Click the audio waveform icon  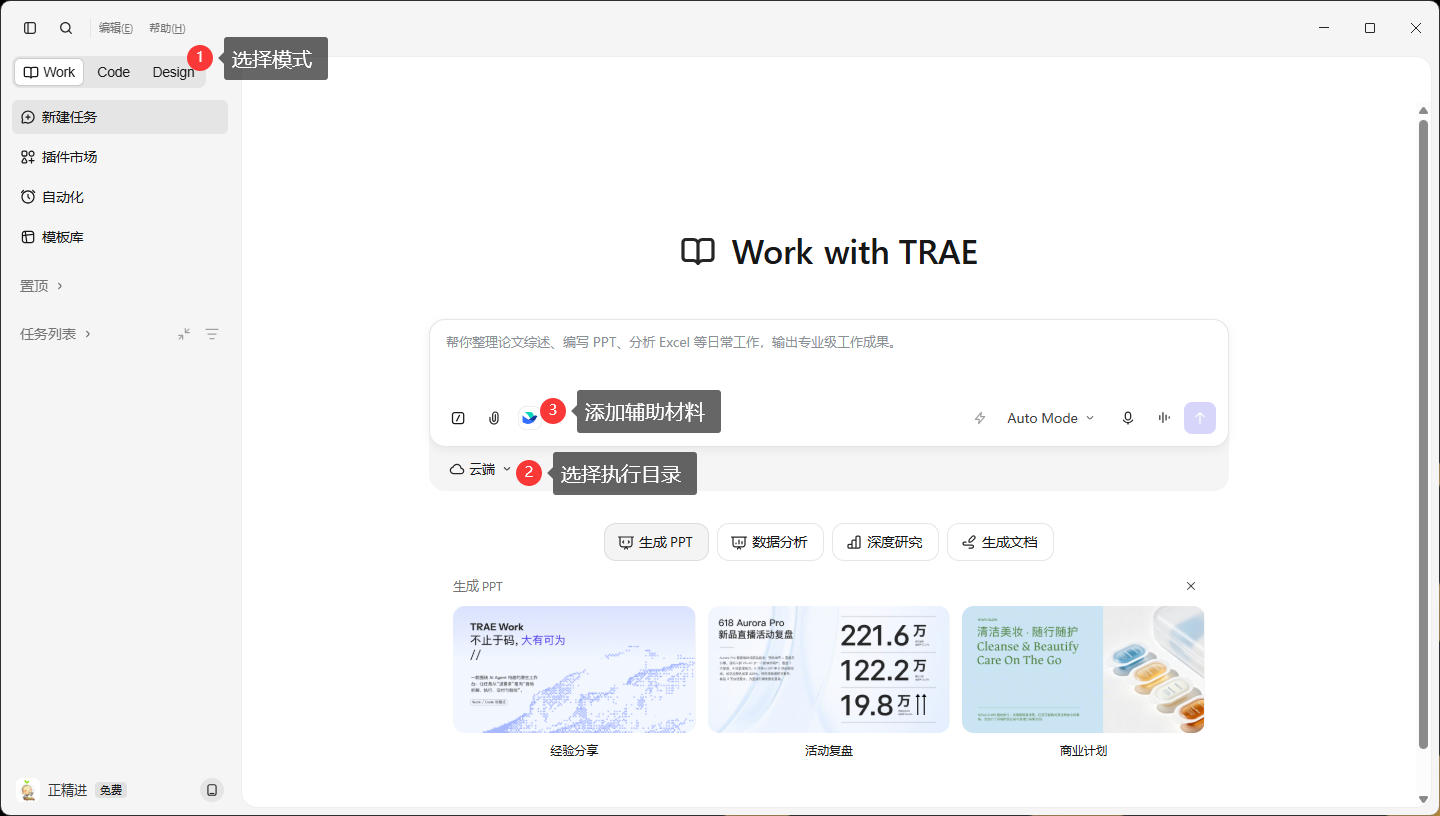(1164, 418)
